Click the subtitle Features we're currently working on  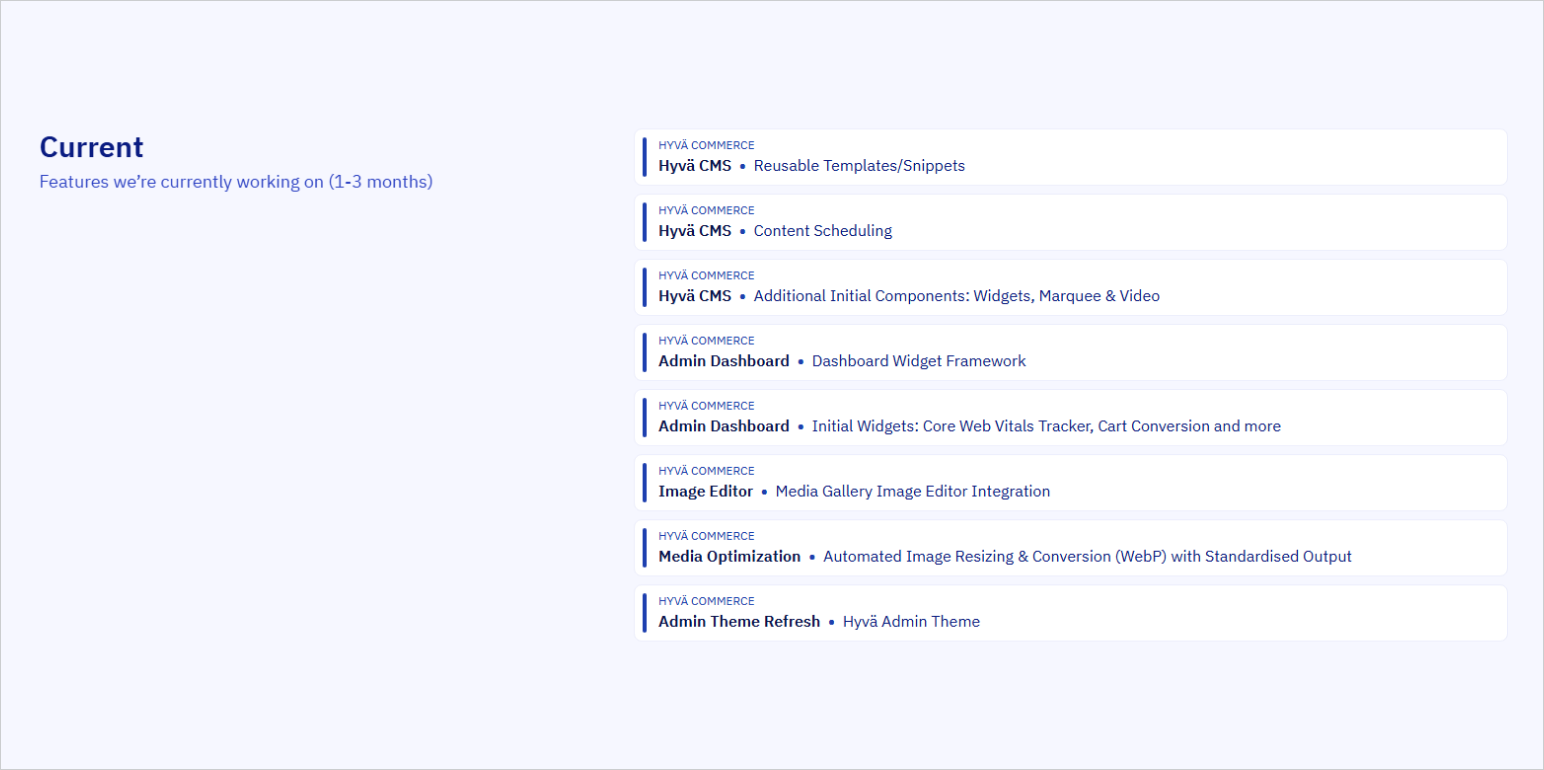236,182
